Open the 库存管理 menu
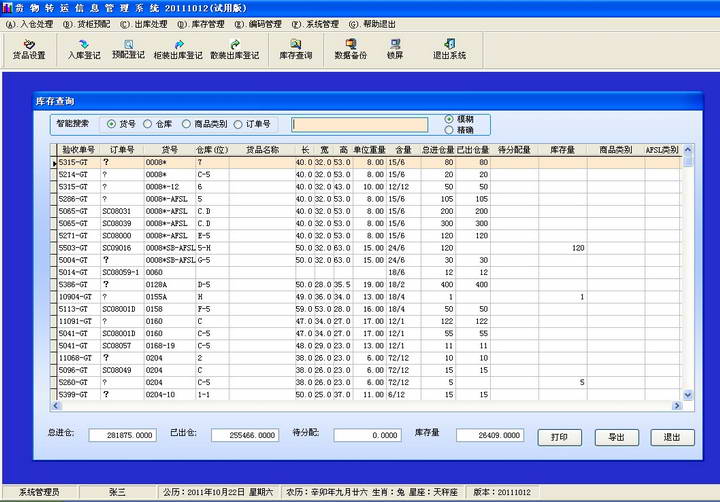The height and width of the screenshot is (502, 720). tap(201, 24)
